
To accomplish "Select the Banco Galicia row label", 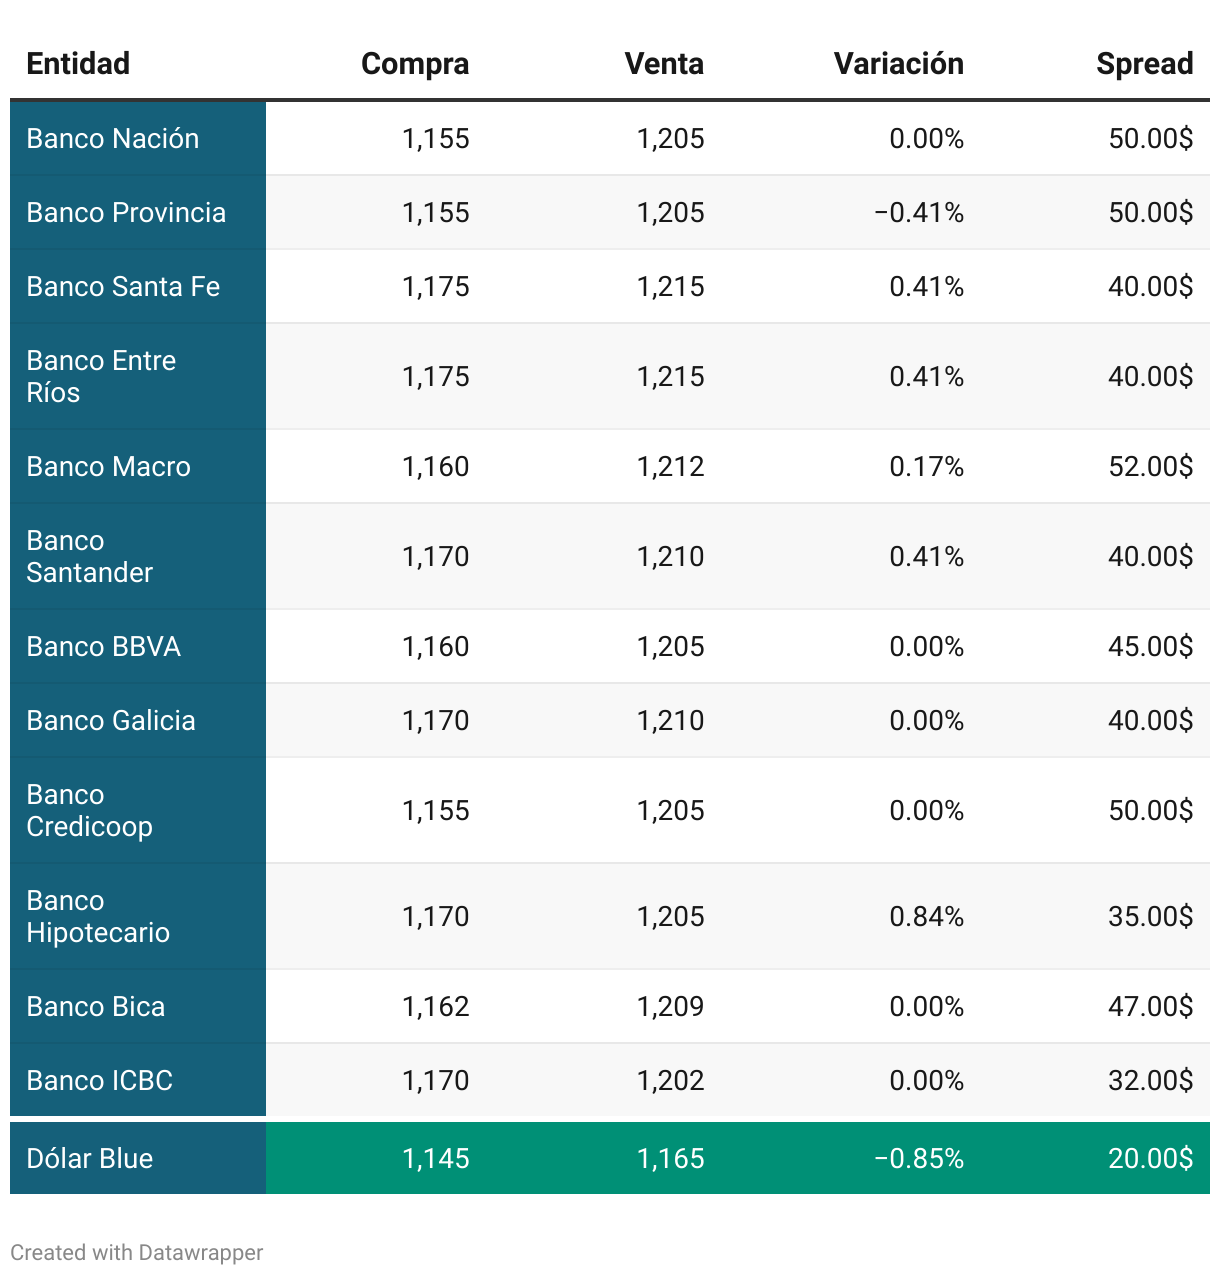I will (111, 721).
